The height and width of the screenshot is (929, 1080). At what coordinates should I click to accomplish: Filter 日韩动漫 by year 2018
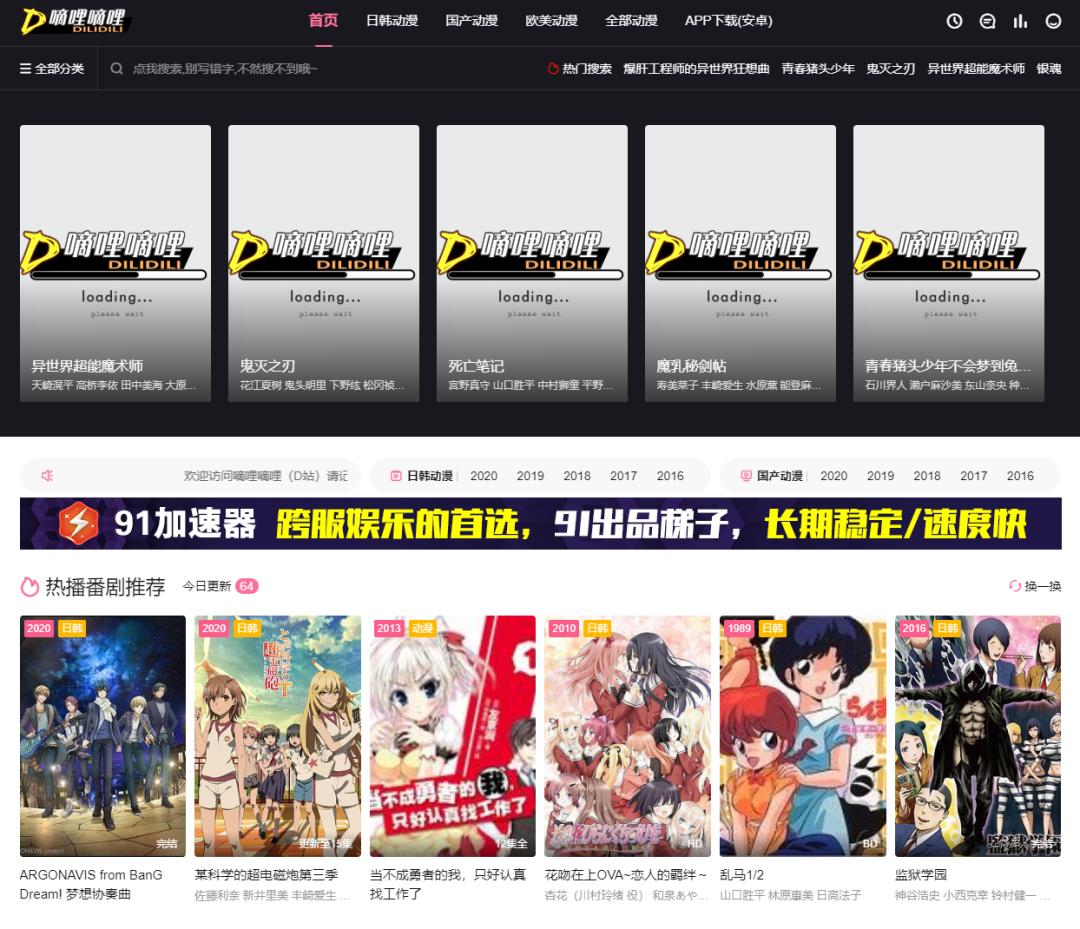577,476
